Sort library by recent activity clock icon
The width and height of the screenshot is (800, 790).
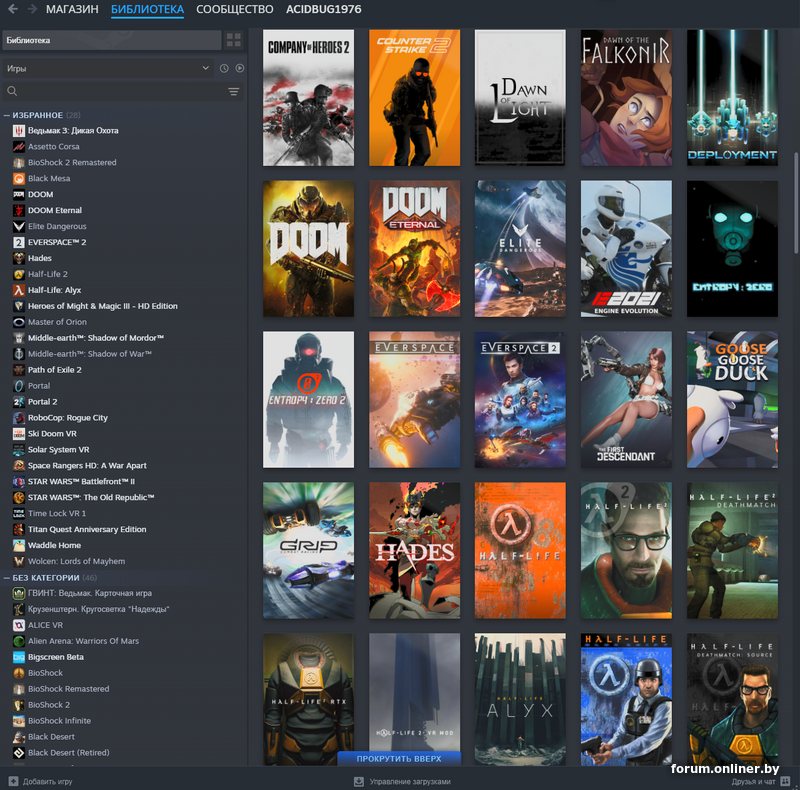[224, 68]
